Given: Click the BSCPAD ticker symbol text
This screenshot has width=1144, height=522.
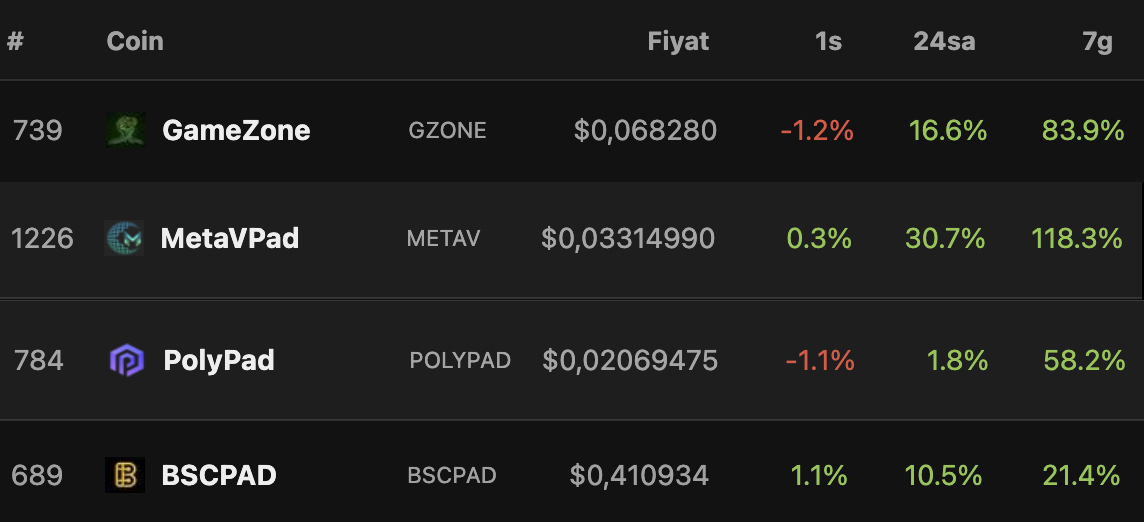Looking at the screenshot, I should coord(452,475).
